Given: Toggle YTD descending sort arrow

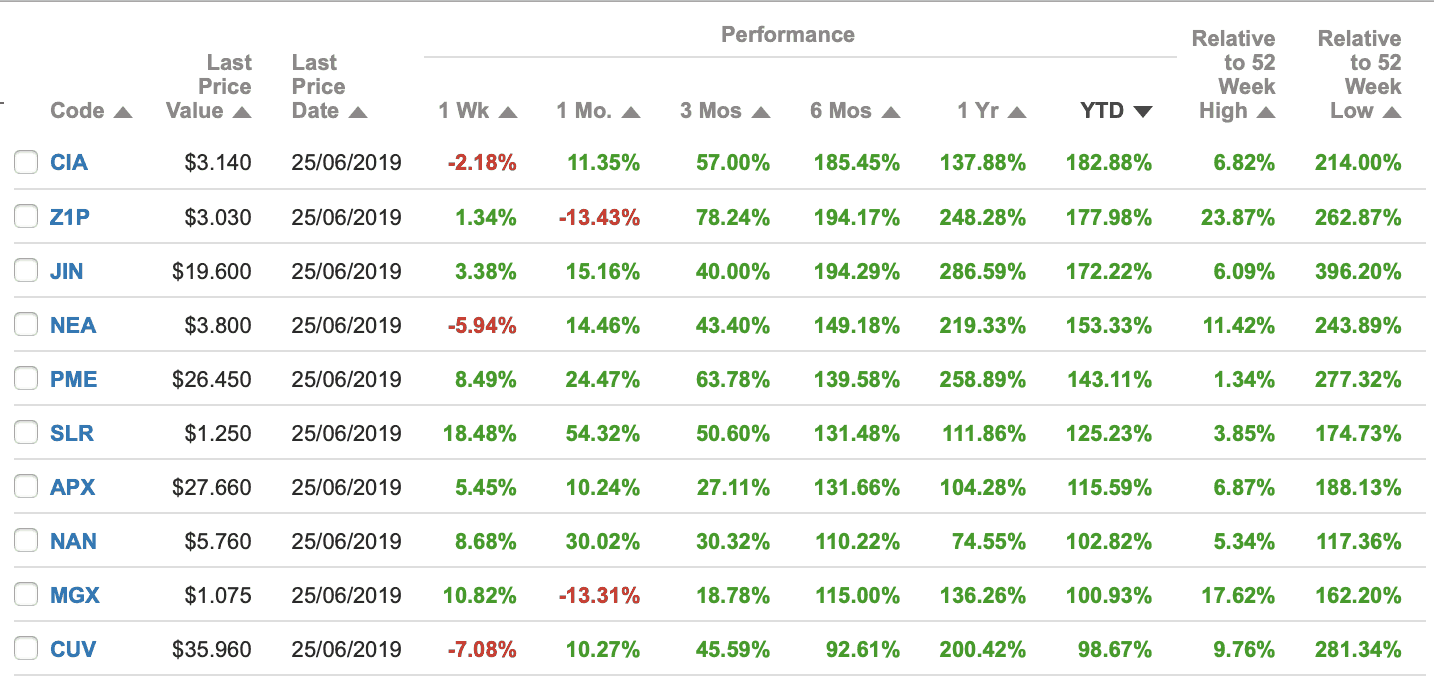Looking at the screenshot, I should click(x=1142, y=112).
